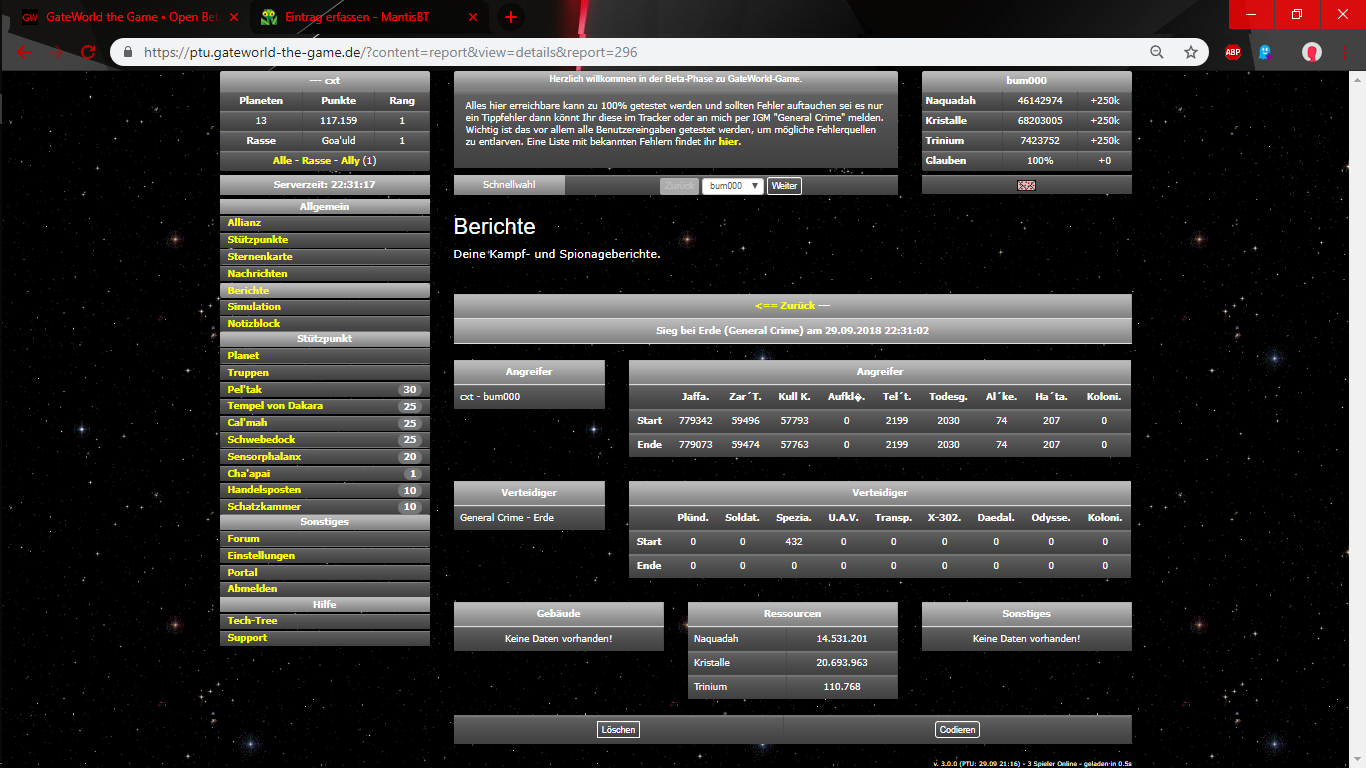This screenshot has width=1366, height=768.
Task: Reload the page
Action: [x=88, y=52]
